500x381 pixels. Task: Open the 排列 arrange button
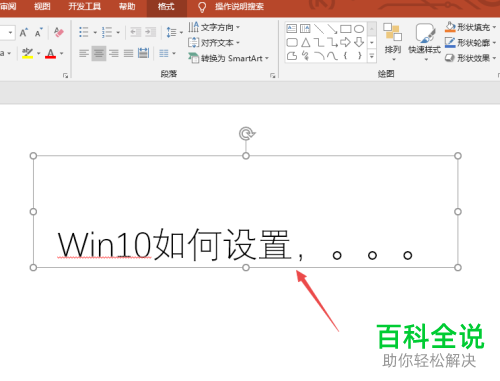point(393,42)
